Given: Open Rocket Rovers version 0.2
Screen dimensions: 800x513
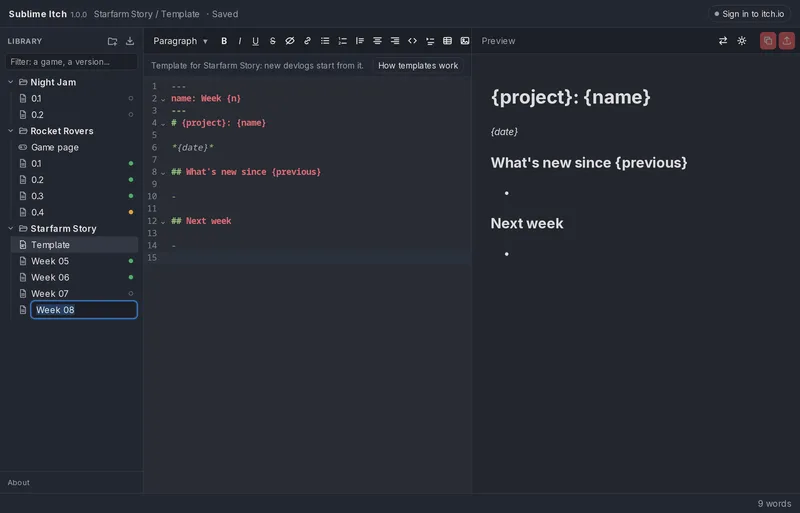Looking at the screenshot, I should click(74, 180).
